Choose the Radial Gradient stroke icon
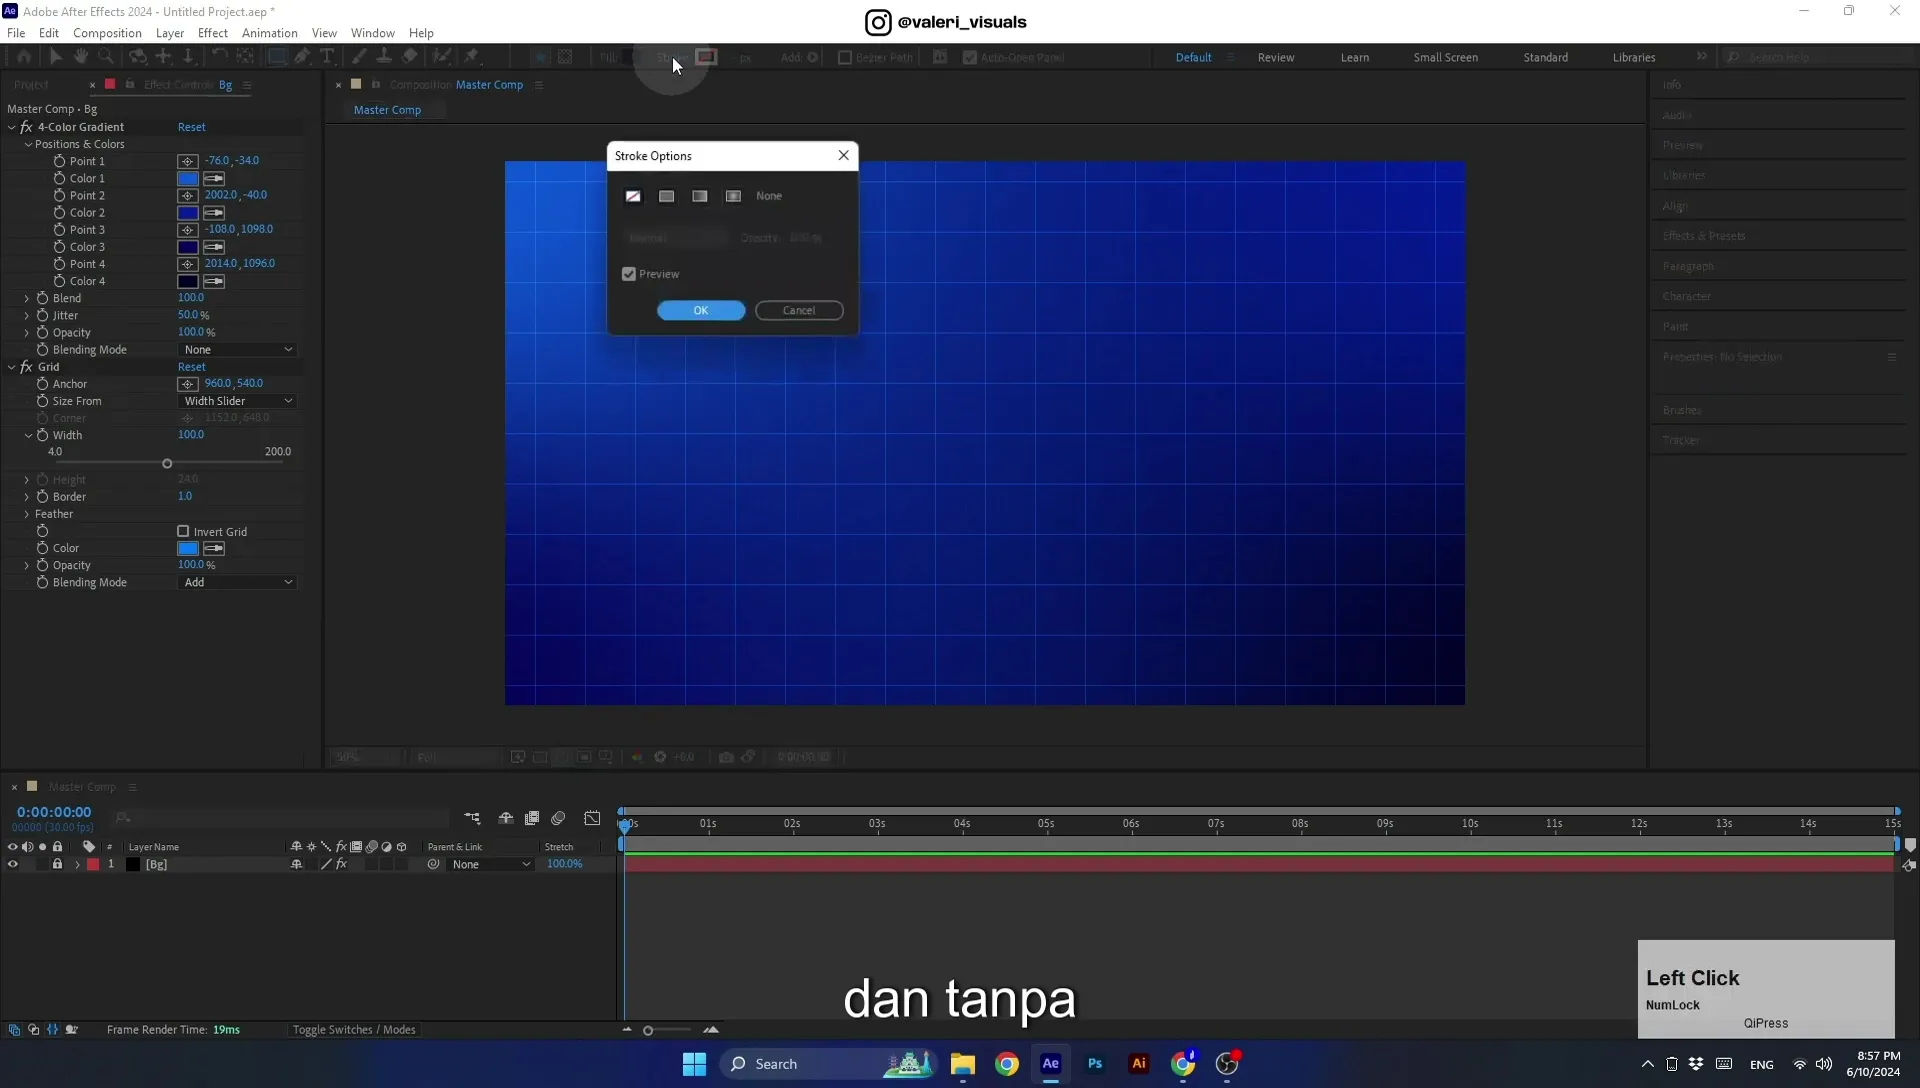 click(x=733, y=196)
